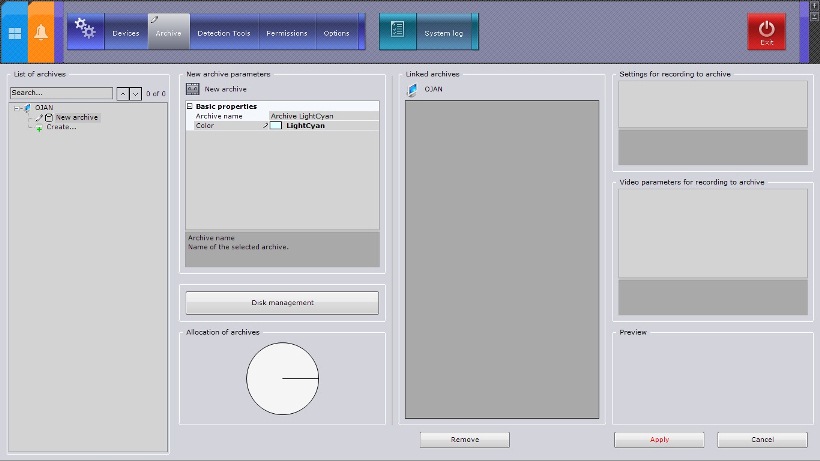Go to next search result arrow
Viewport: 820px width, 461px height.
point(135,93)
